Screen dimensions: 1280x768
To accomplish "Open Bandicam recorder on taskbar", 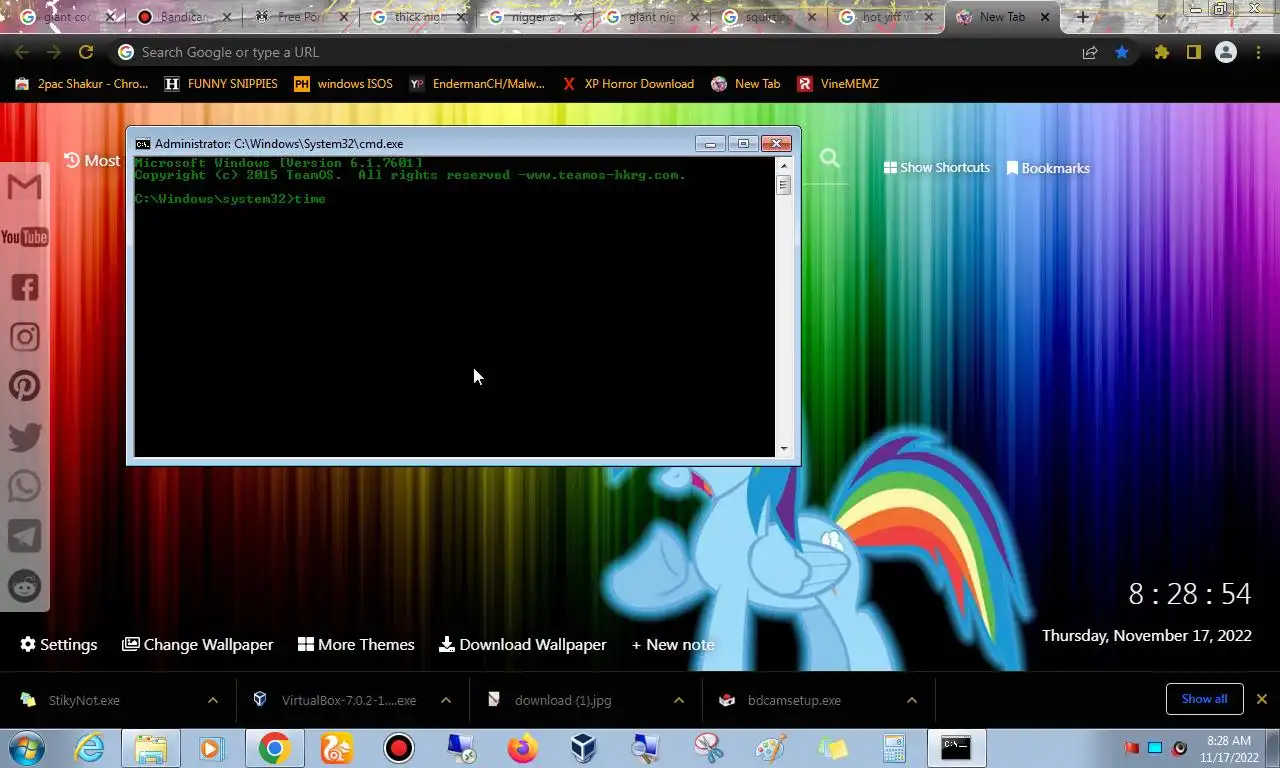I will pos(399,748).
